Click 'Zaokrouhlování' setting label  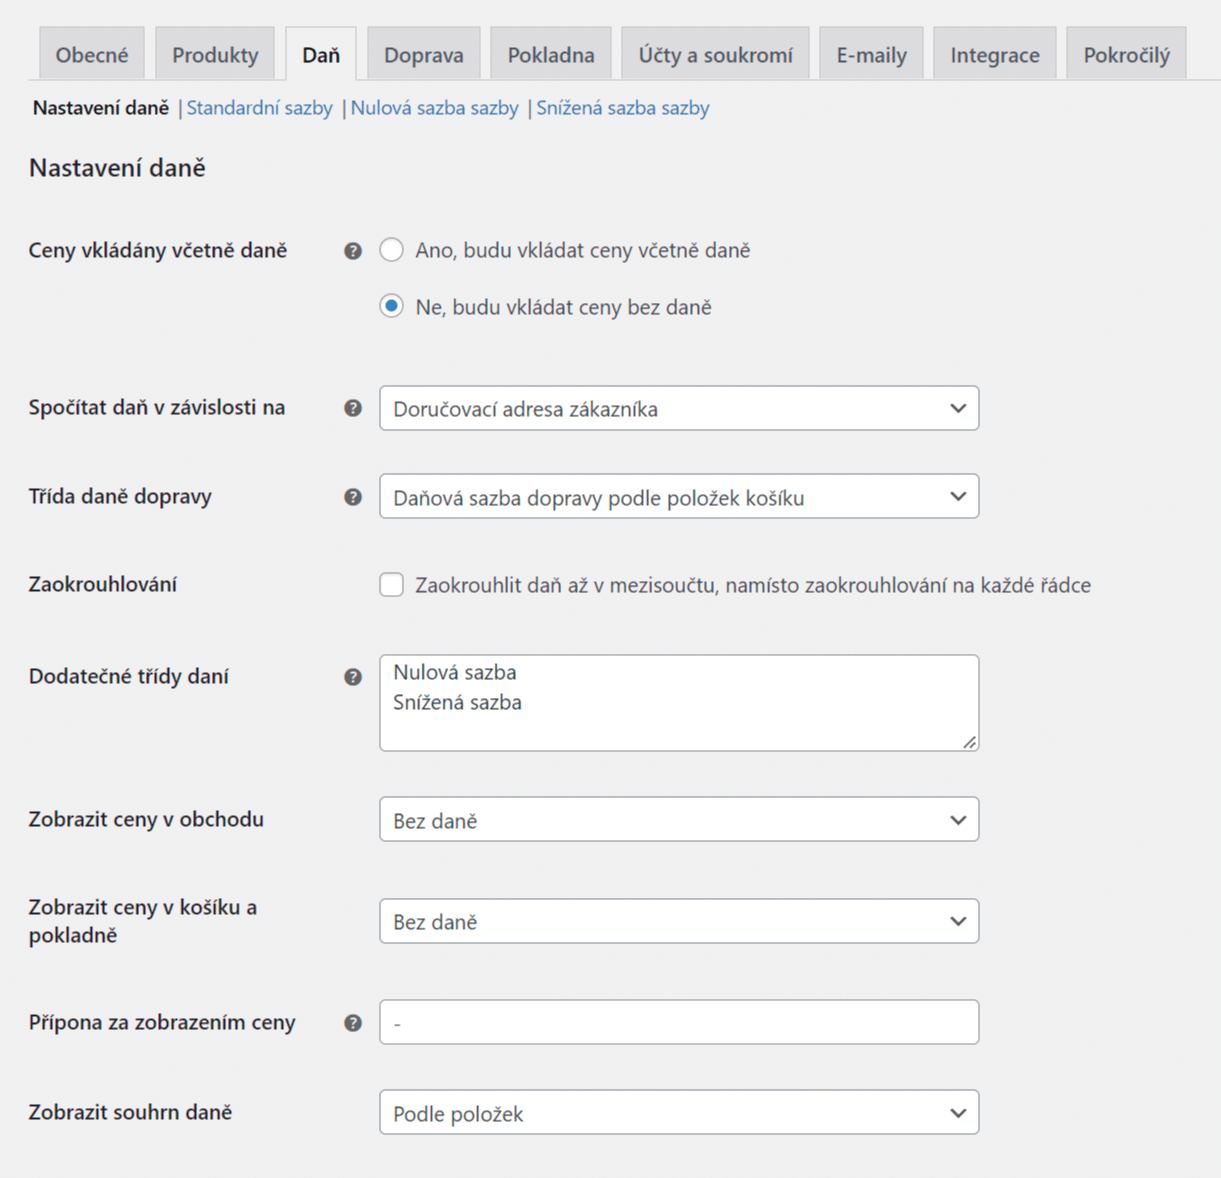(x=103, y=584)
